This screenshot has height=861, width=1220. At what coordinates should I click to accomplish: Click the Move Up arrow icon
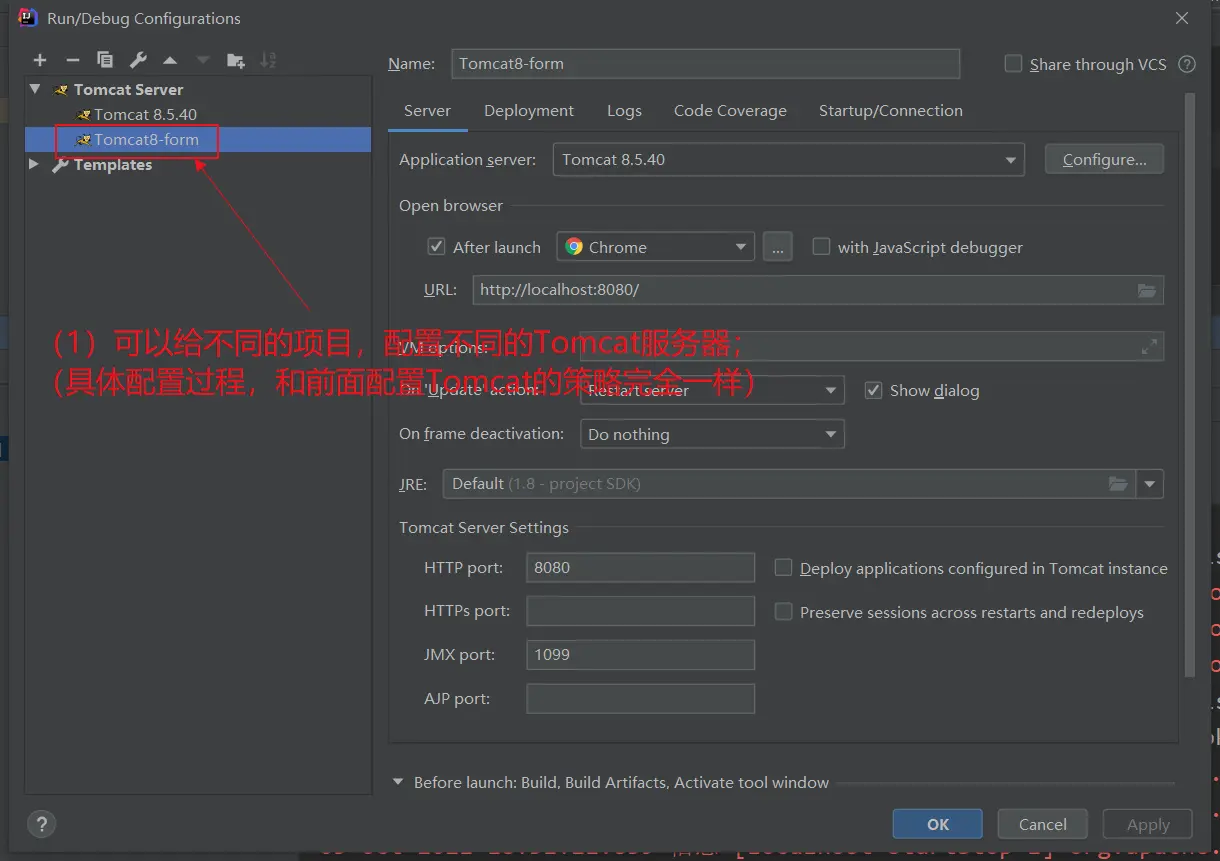point(170,61)
